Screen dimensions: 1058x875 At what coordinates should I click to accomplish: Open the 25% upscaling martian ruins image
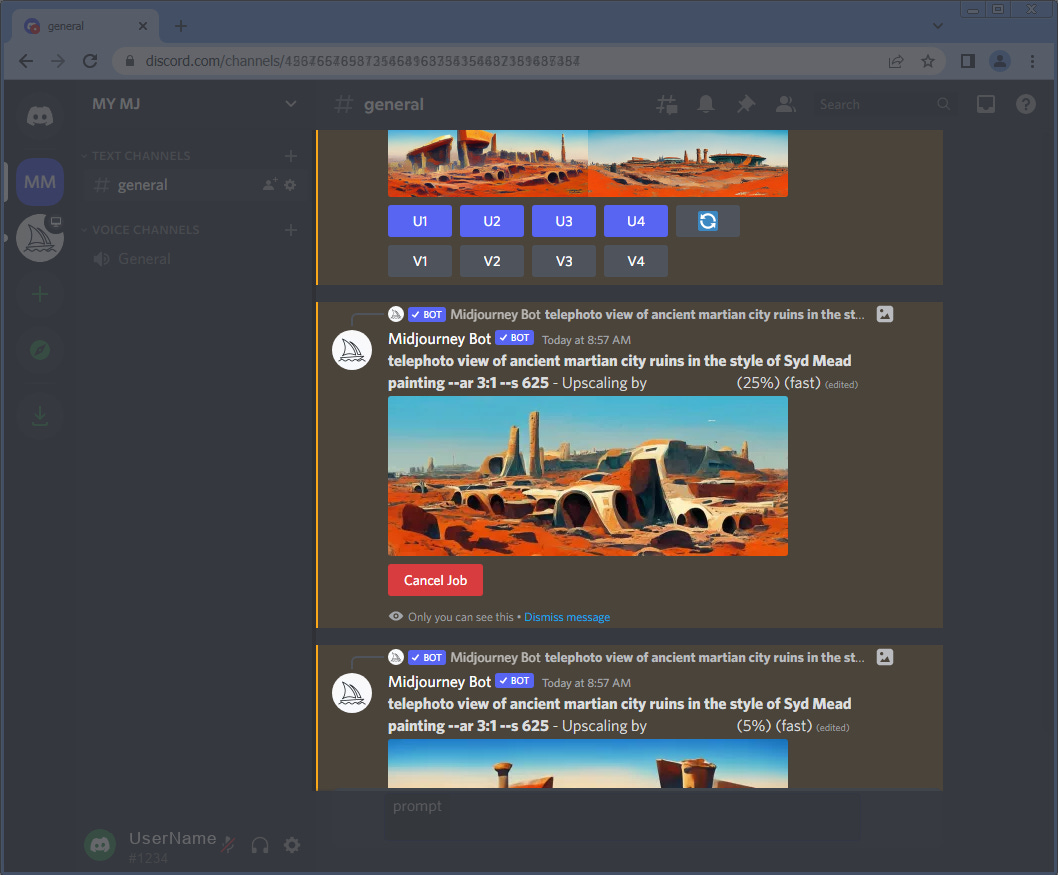(588, 476)
